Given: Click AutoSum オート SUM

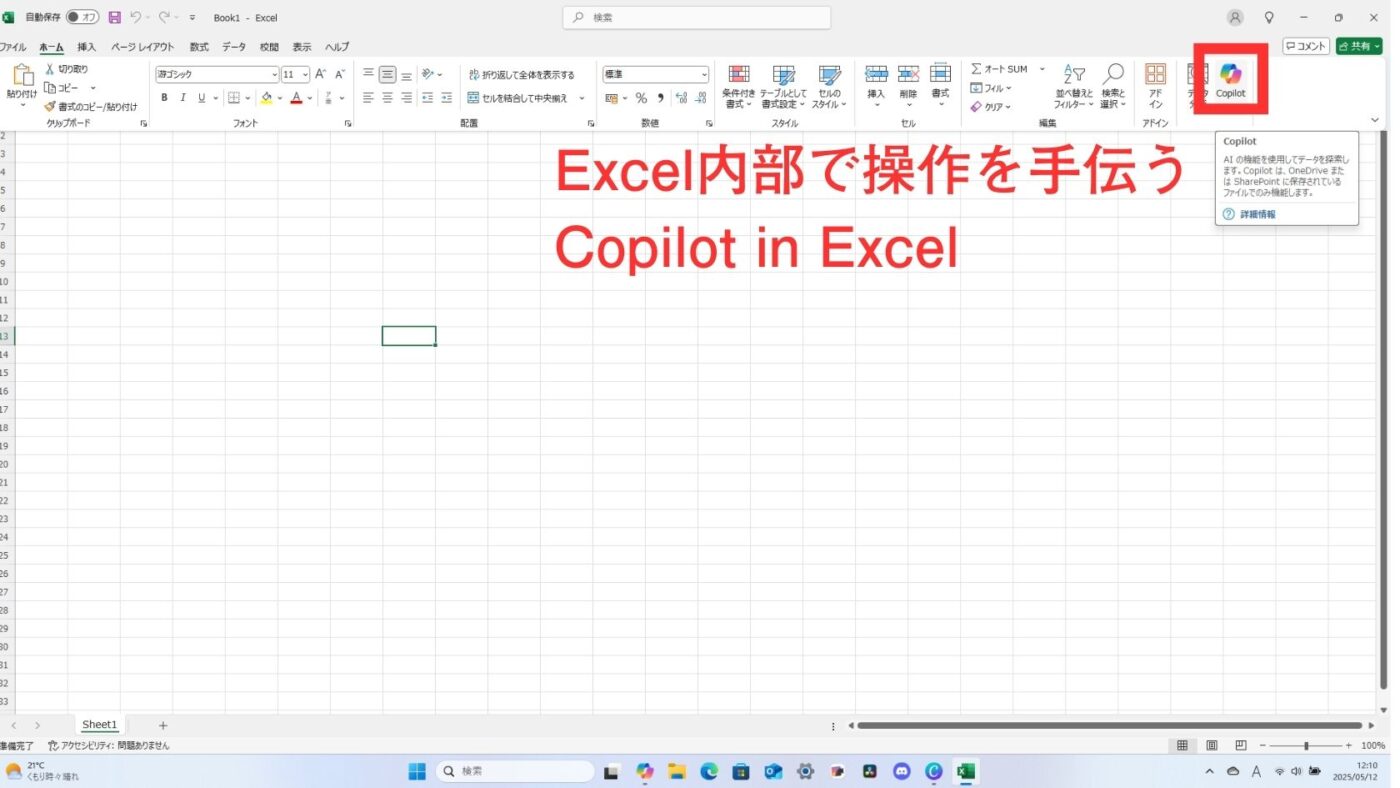Looking at the screenshot, I should click(x=999, y=69).
